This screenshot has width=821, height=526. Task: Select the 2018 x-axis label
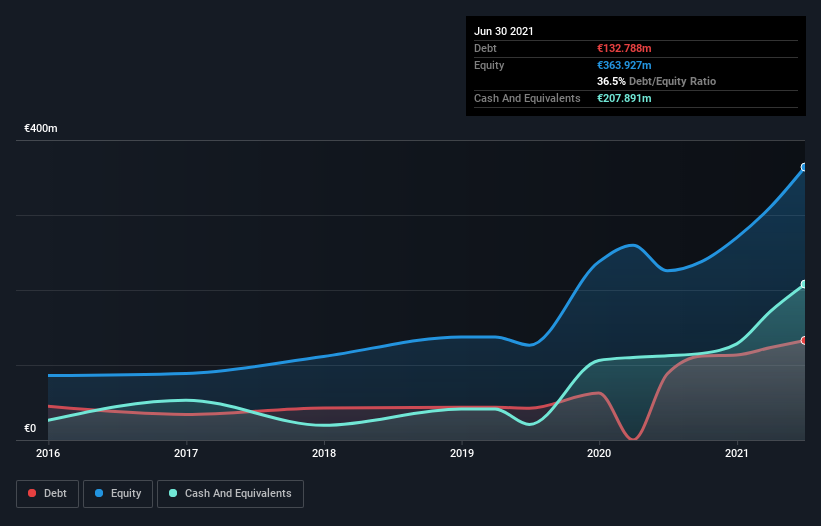[x=324, y=453]
